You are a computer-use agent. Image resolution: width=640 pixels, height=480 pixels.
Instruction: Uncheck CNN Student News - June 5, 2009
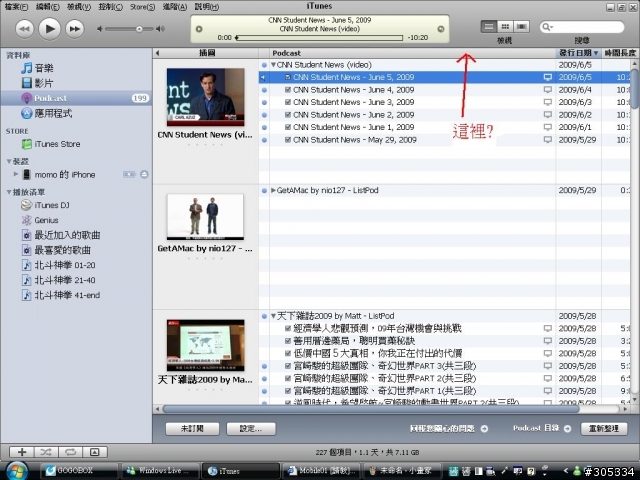(288, 77)
